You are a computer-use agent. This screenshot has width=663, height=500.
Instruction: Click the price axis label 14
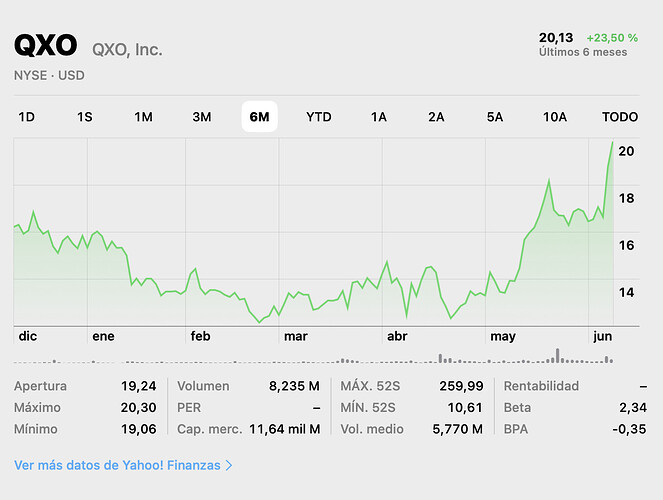tap(626, 292)
